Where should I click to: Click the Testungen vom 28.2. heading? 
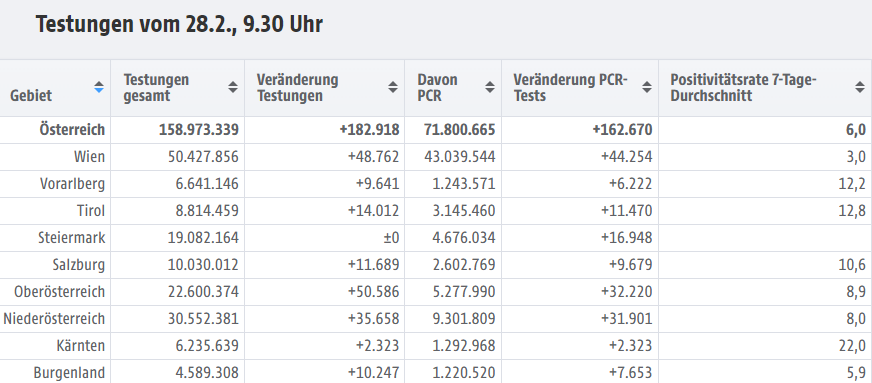pyautogui.click(x=179, y=25)
